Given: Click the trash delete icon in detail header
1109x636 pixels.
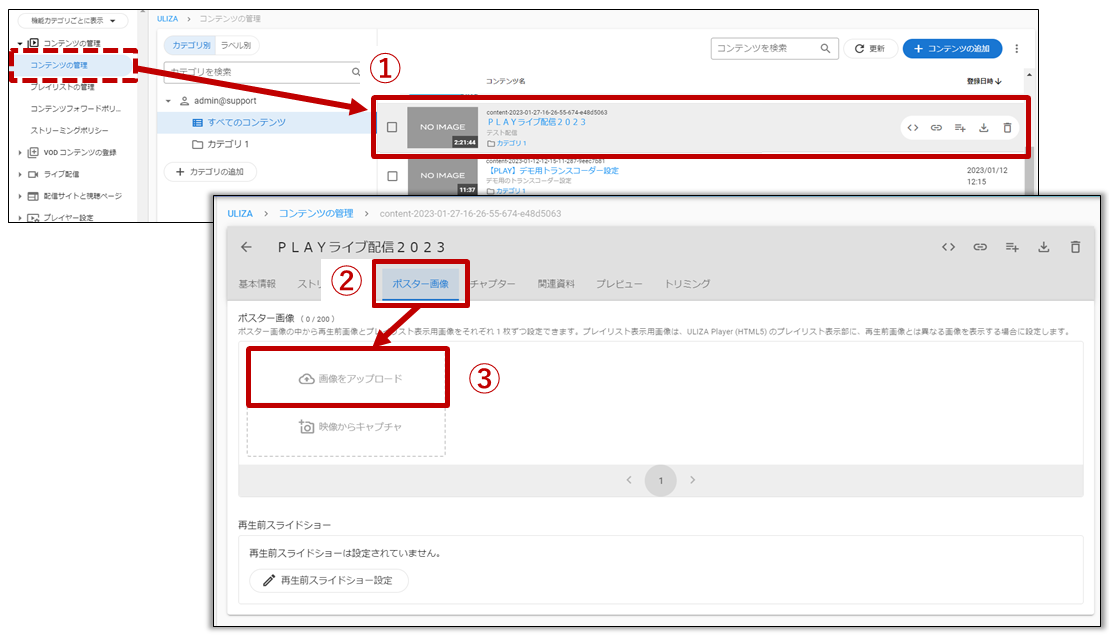Looking at the screenshot, I should coord(1075,247).
